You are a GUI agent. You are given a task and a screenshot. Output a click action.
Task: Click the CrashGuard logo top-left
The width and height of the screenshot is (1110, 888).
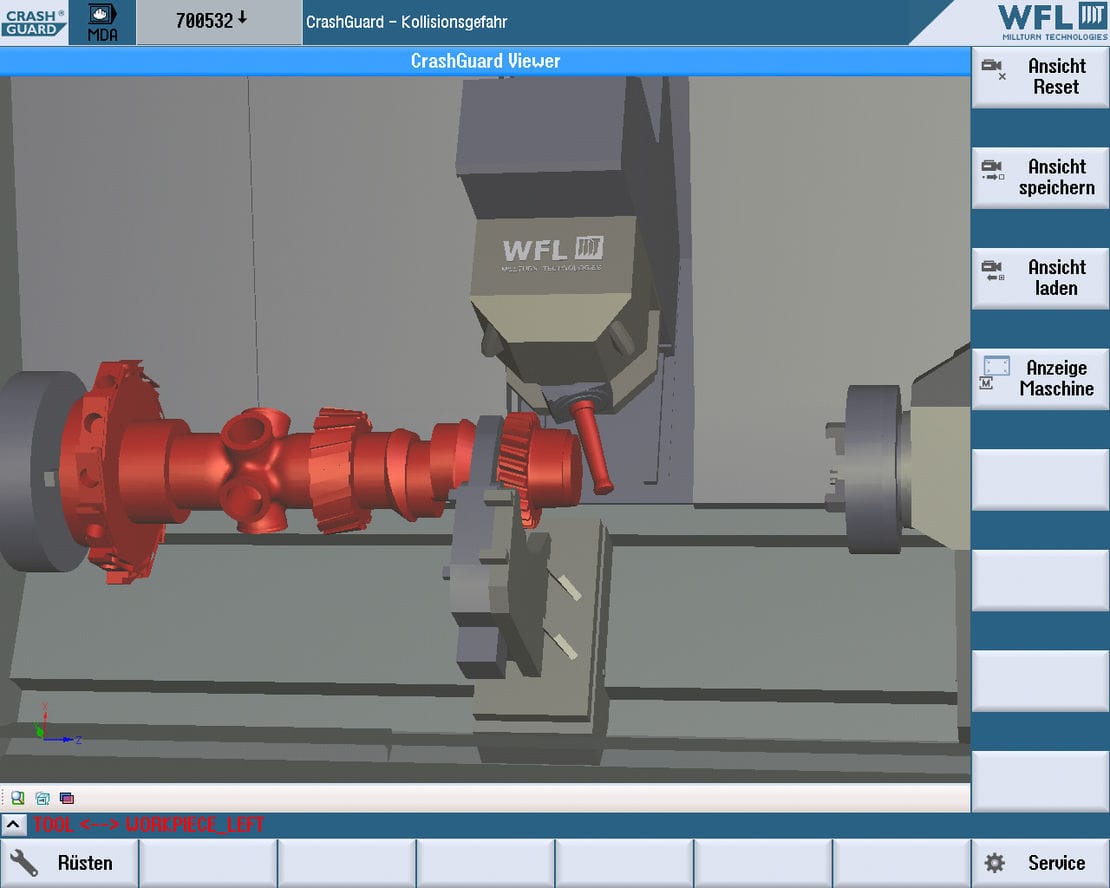pyautogui.click(x=33, y=20)
